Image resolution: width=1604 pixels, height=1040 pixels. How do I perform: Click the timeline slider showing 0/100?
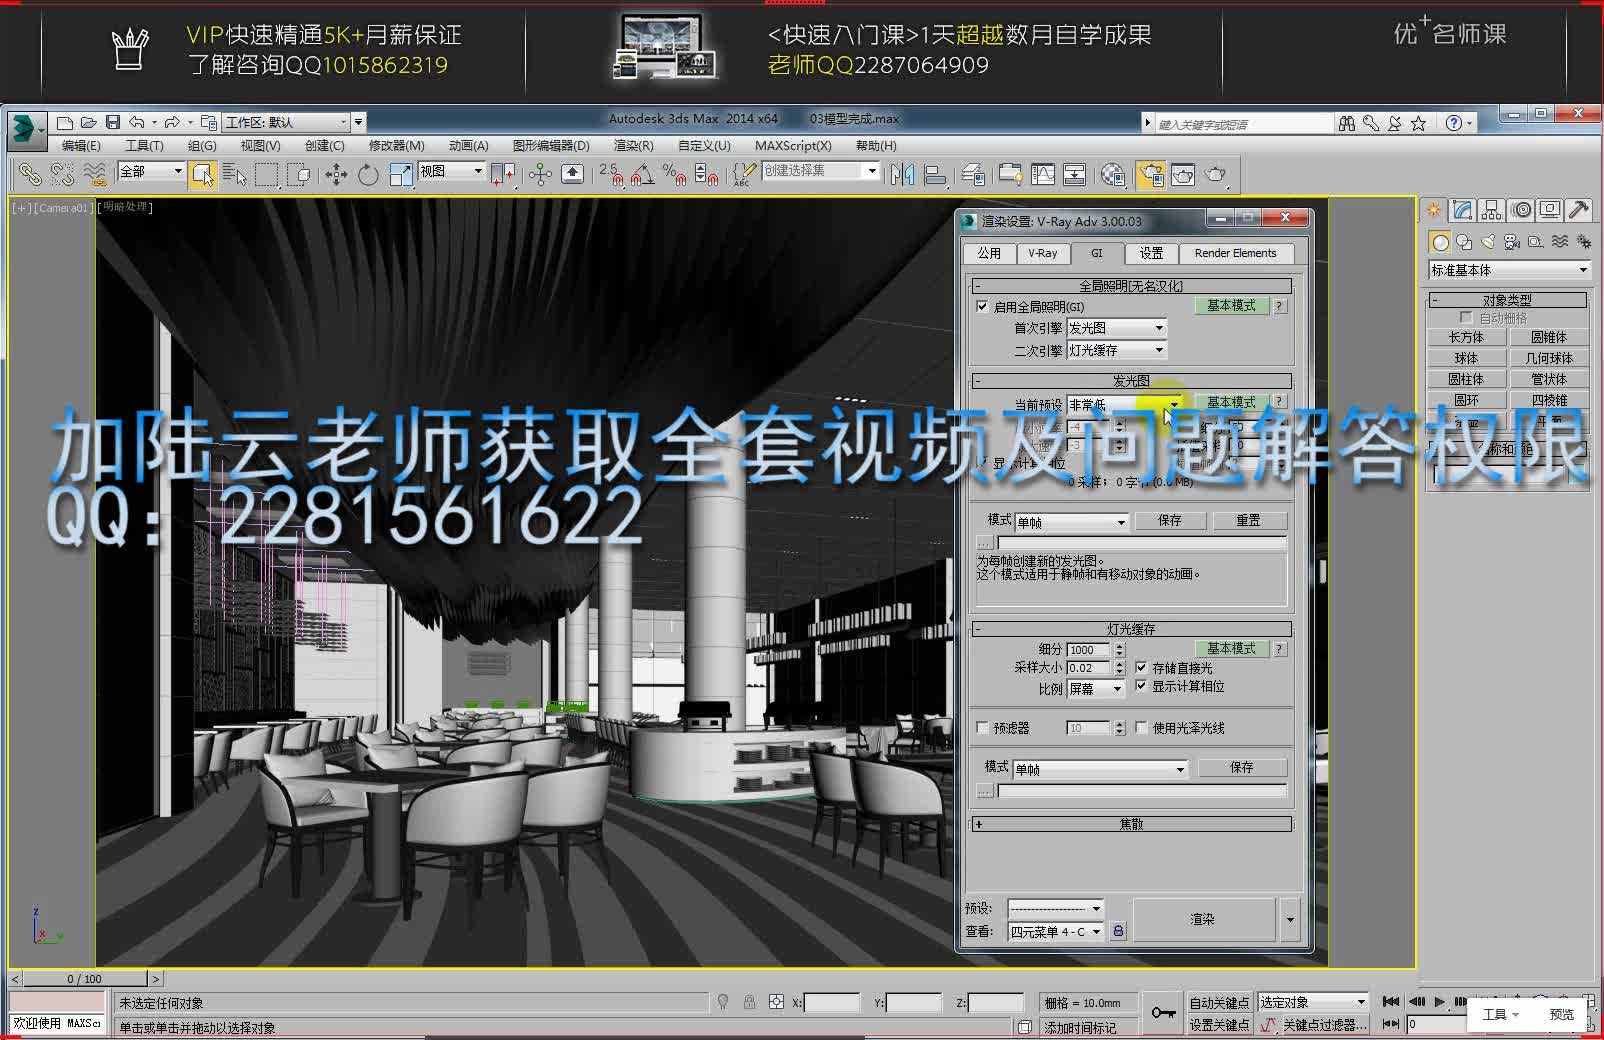point(85,979)
